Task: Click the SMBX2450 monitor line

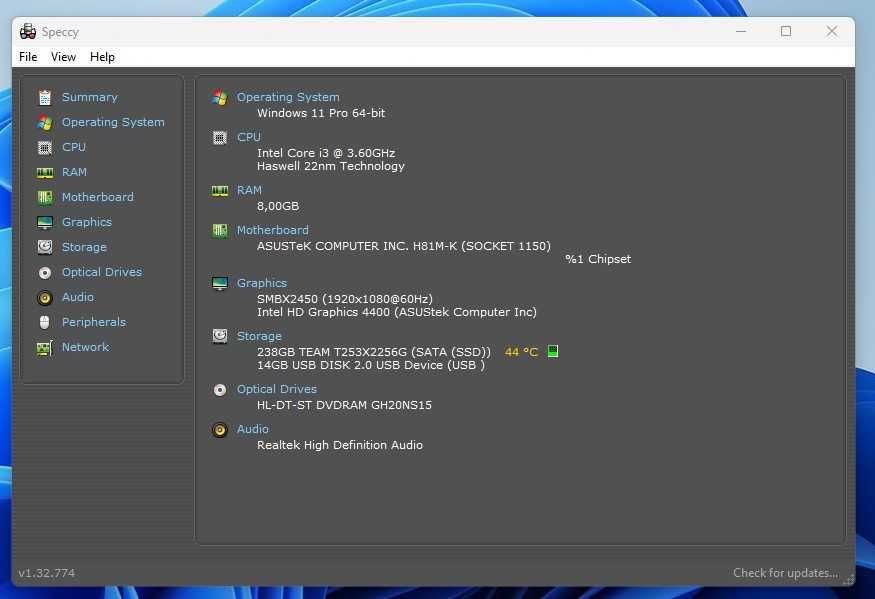Action: 344,299
